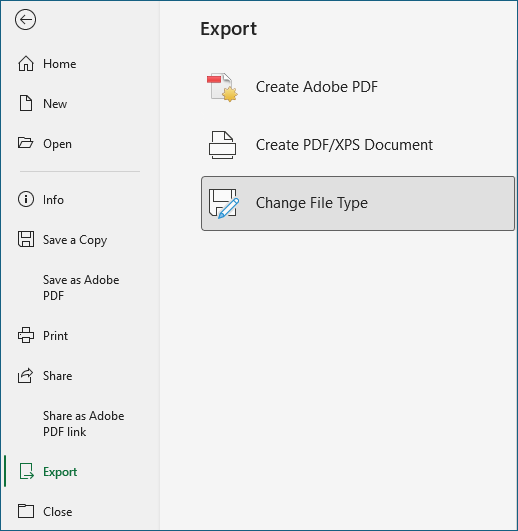Click the back arrow circle icon
This screenshot has width=518, height=531.
point(25,20)
